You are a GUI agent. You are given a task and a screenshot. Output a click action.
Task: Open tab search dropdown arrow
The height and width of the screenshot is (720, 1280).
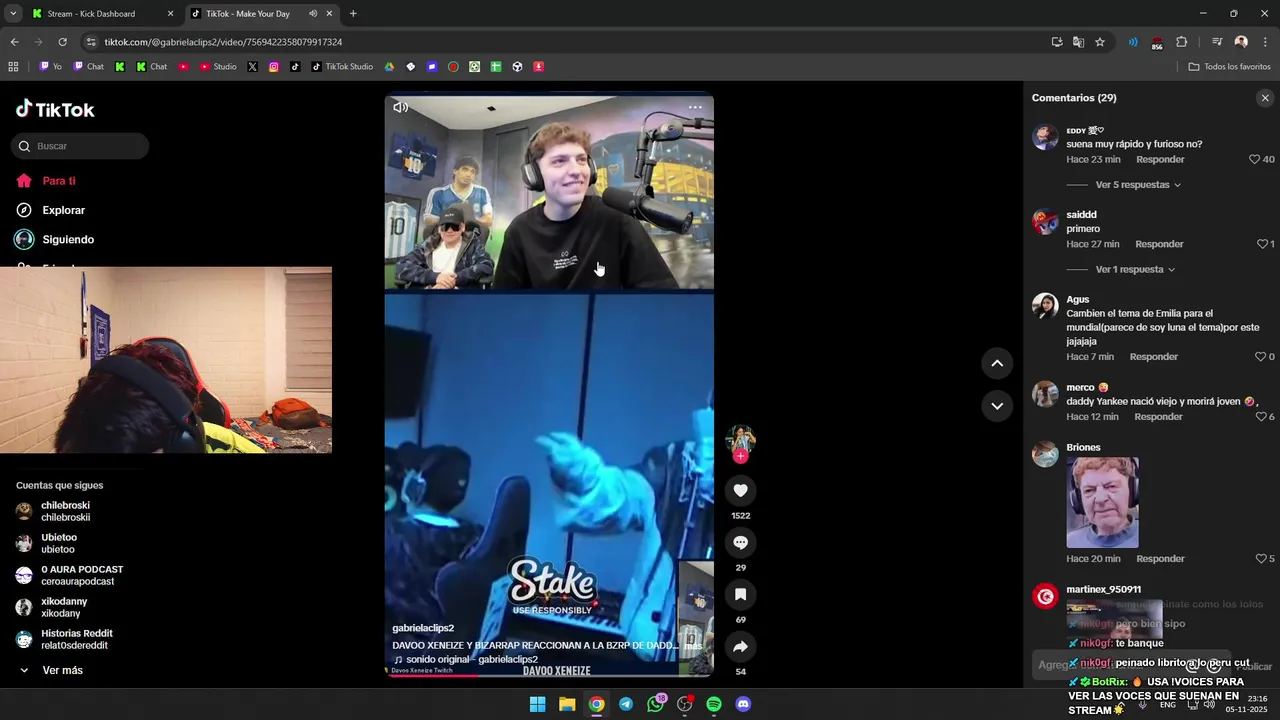click(x=13, y=14)
